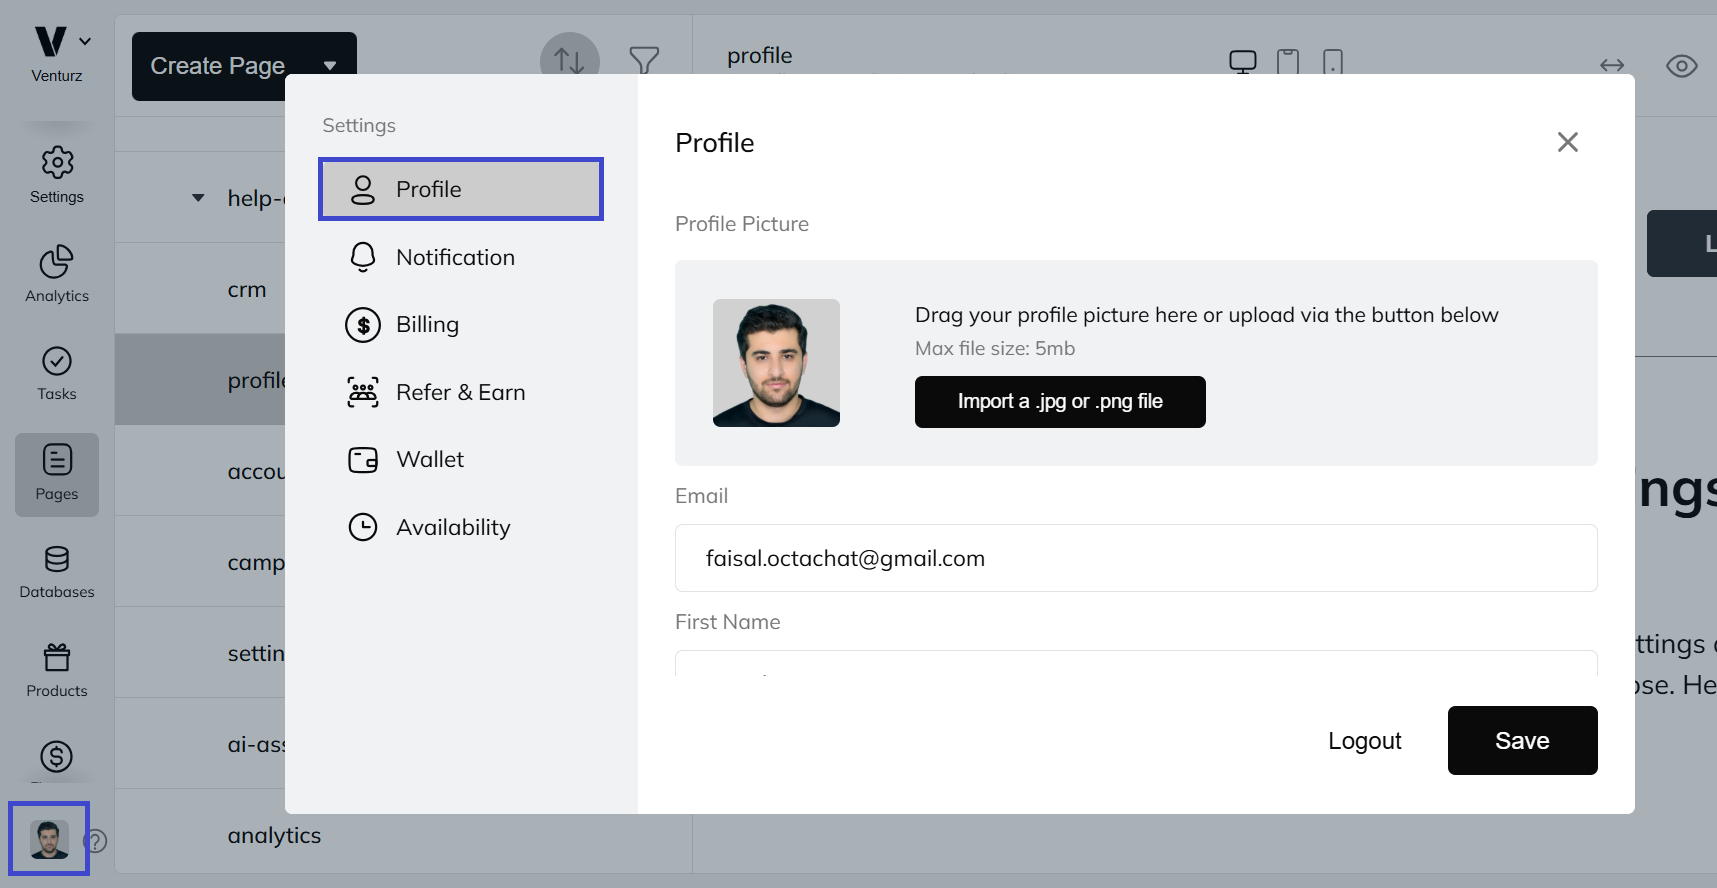1717x888 pixels.
Task: Select the analytics page row
Action: click(x=403, y=835)
